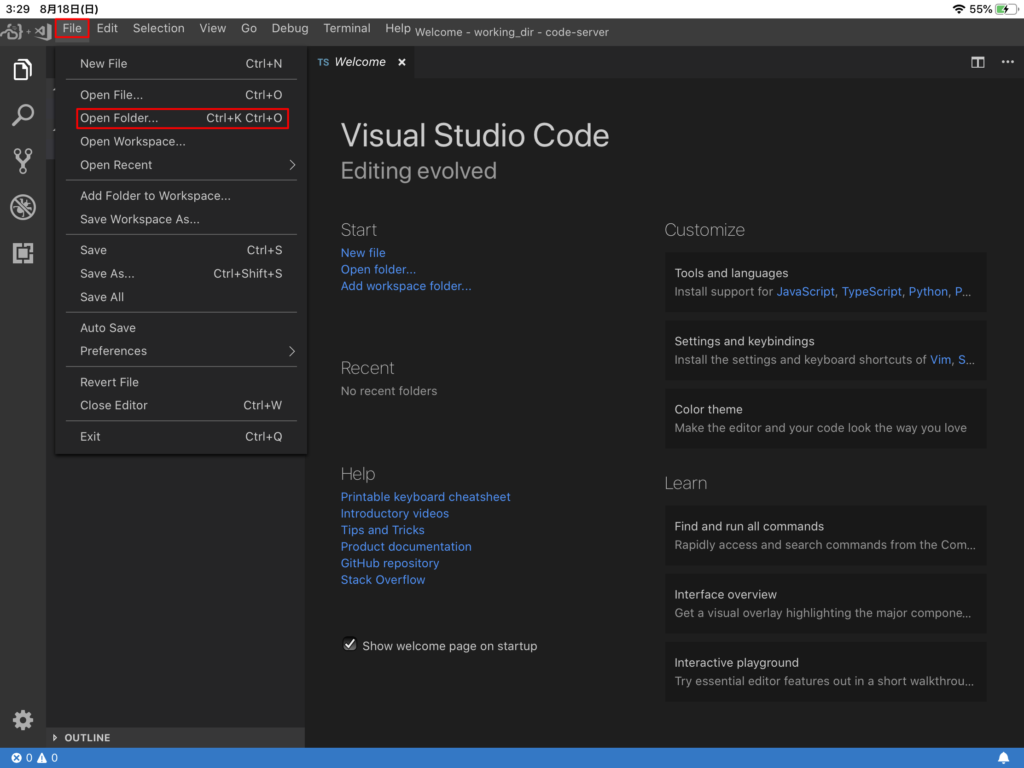
Task: Choose Revert File from the File menu
Action: [x=182, y=382]
